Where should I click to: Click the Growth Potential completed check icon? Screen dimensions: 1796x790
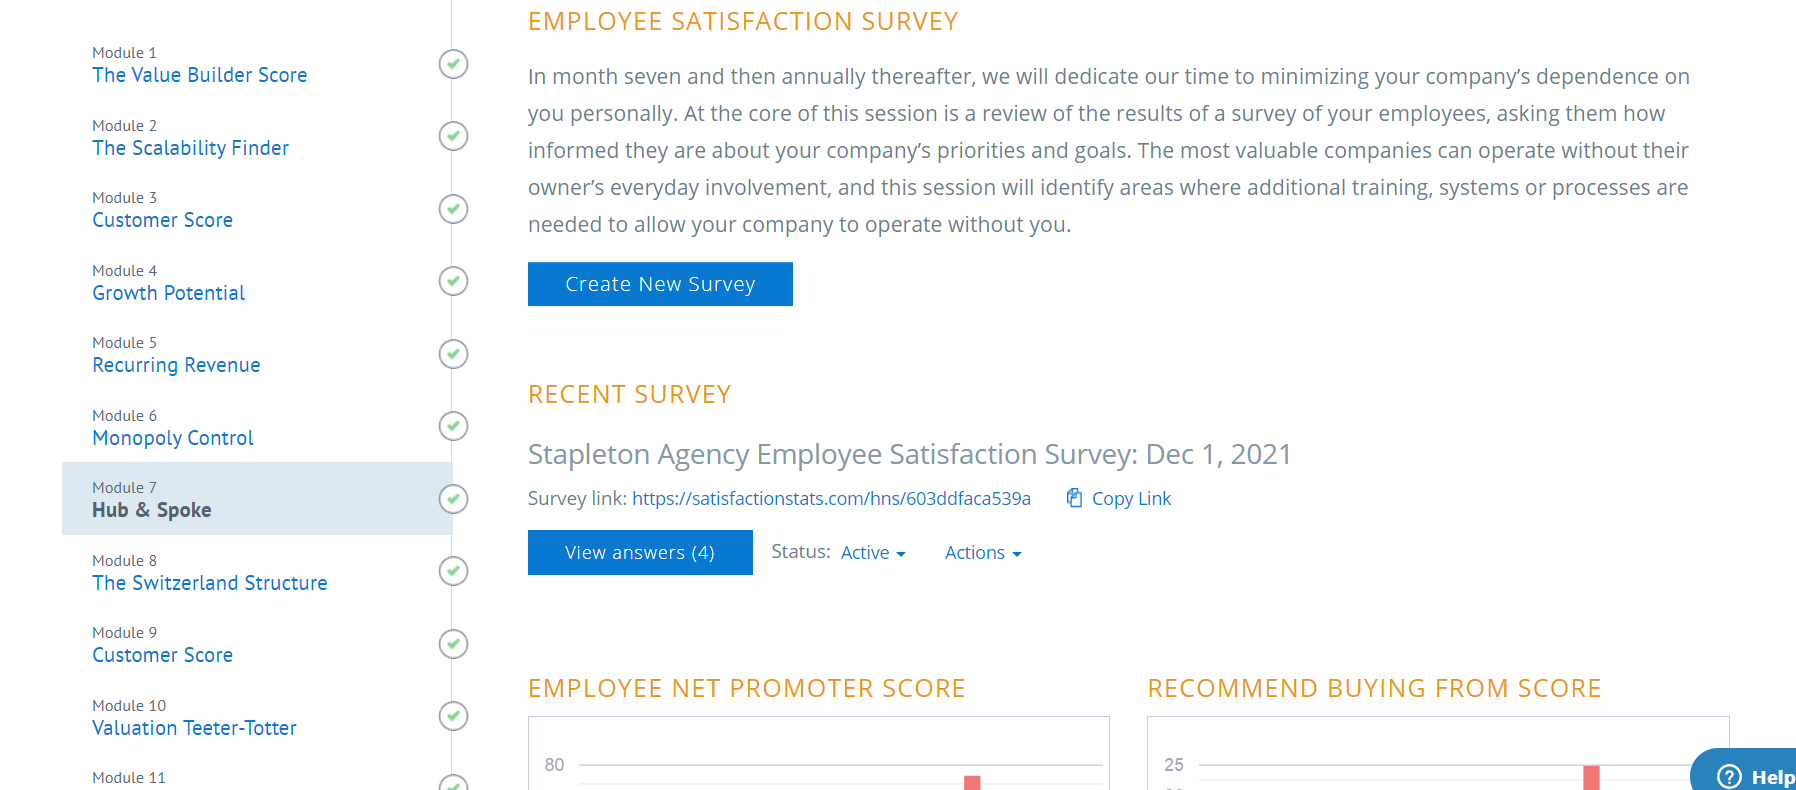point(454,281)
